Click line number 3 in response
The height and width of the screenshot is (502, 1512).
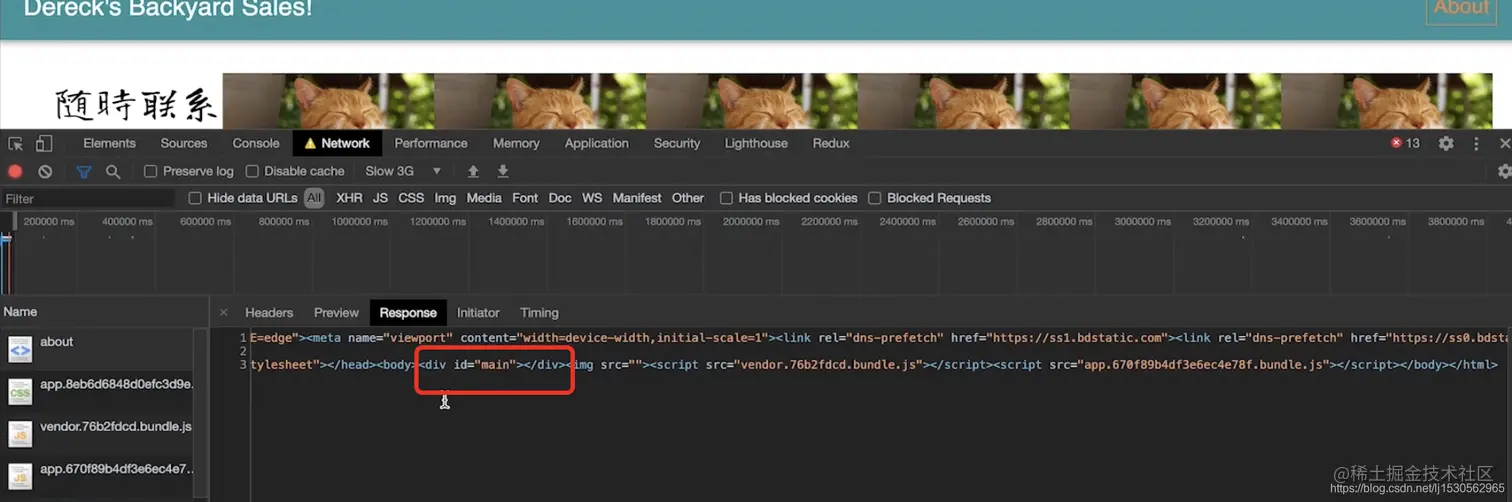pos(243,365)
